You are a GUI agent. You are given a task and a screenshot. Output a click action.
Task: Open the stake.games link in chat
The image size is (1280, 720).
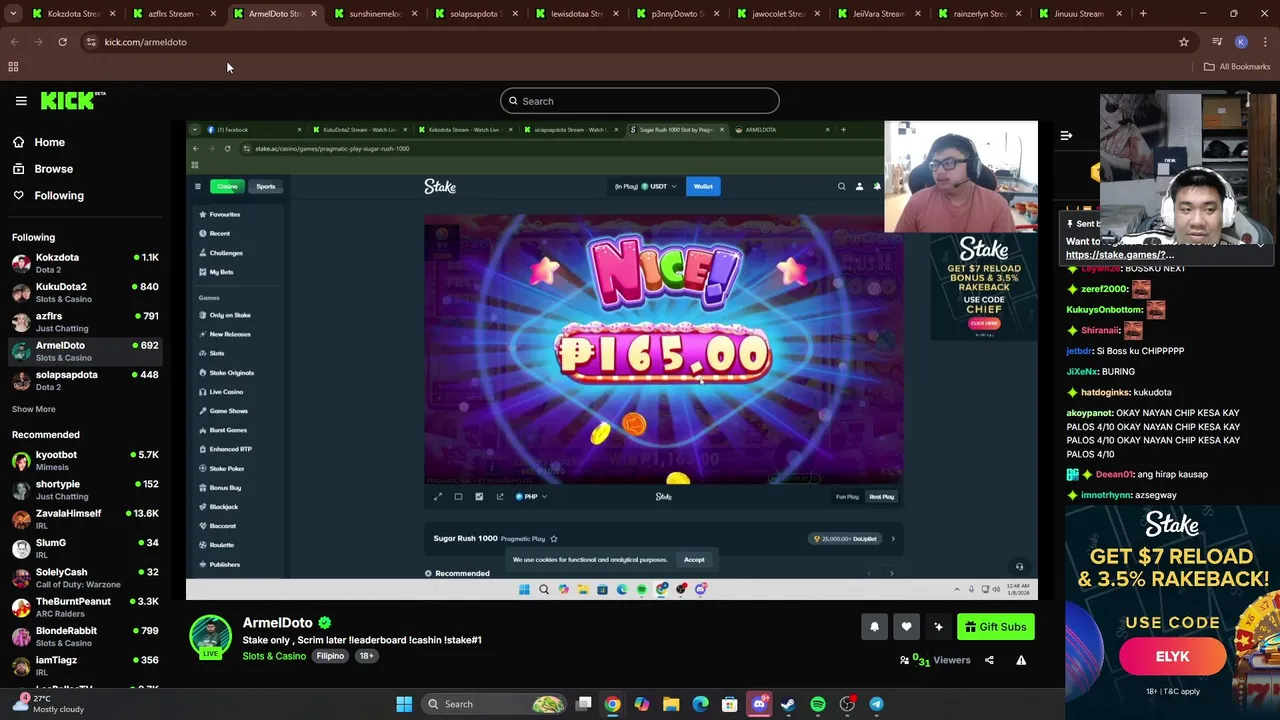[1120, 255]
